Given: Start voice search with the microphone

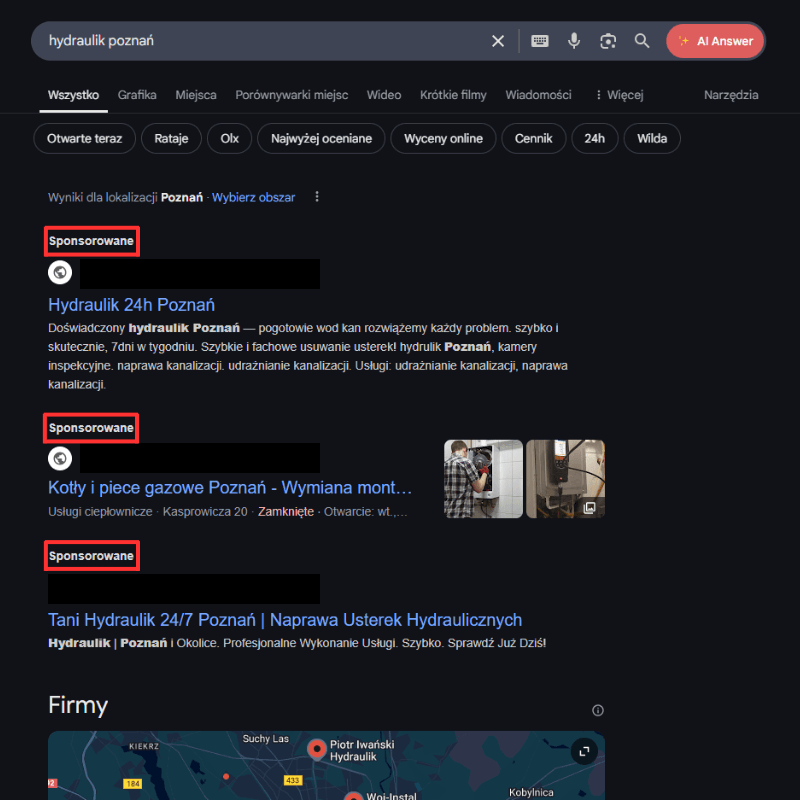Looking at the screenshot, I should [574, 41].
